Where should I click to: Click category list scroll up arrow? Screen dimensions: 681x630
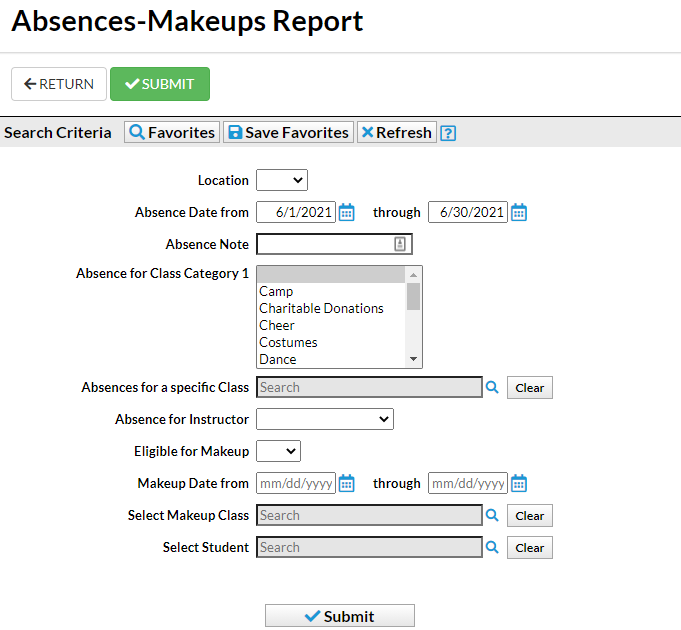413,275
